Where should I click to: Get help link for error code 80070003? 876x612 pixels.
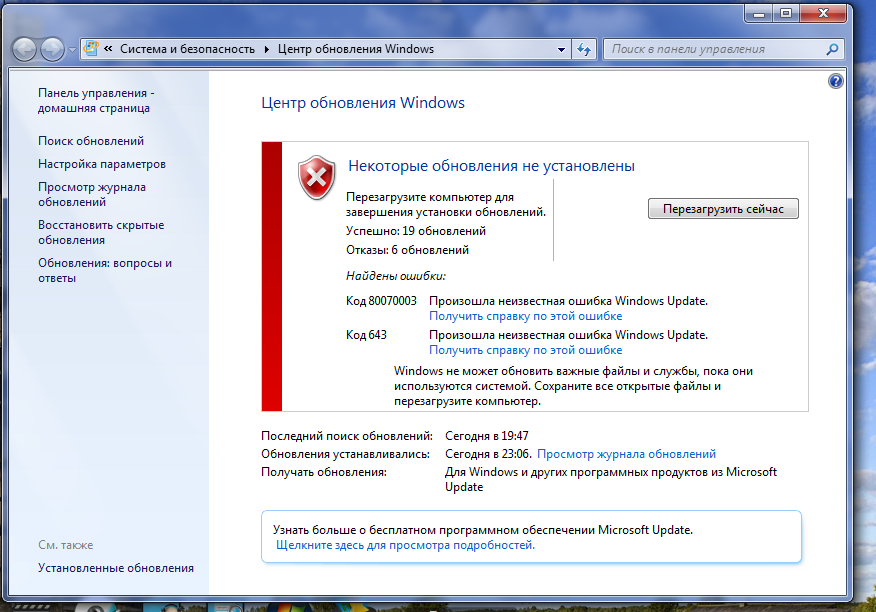[x=525, y=316]
